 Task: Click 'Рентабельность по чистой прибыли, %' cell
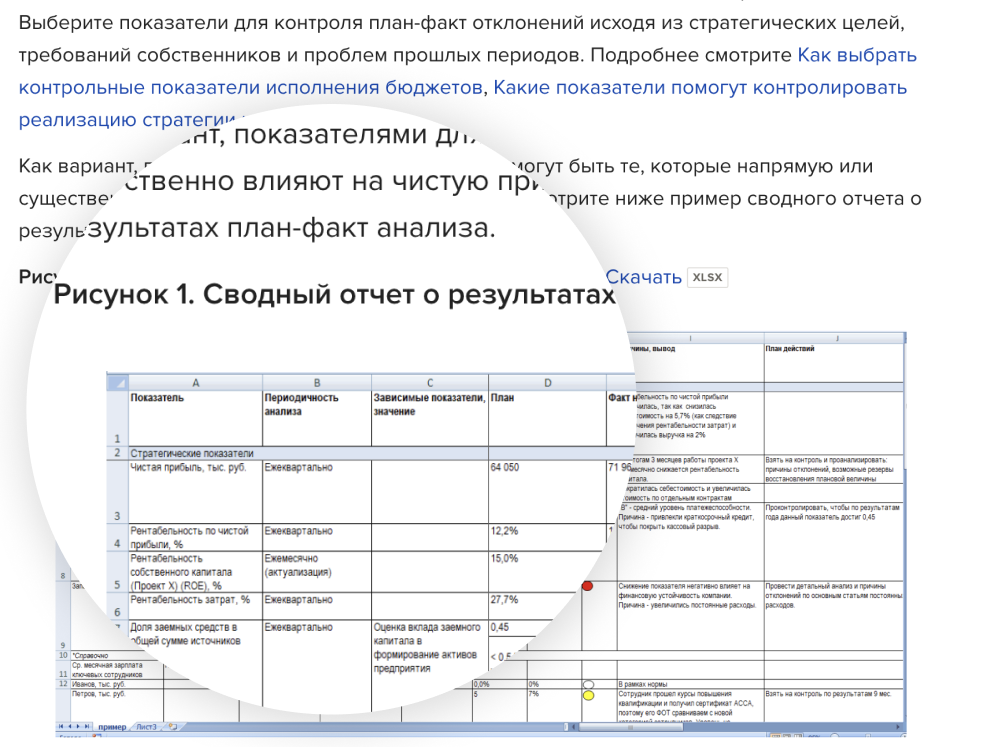[196, 537]
